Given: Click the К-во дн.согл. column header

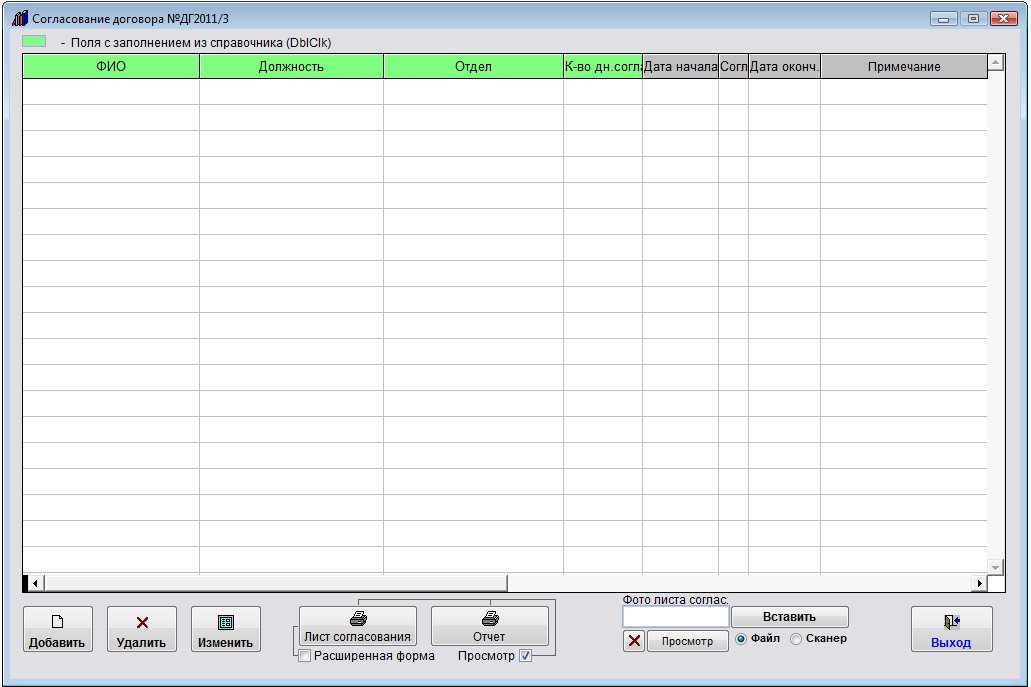Looking at the screenshot, I should tap(603, 66).
